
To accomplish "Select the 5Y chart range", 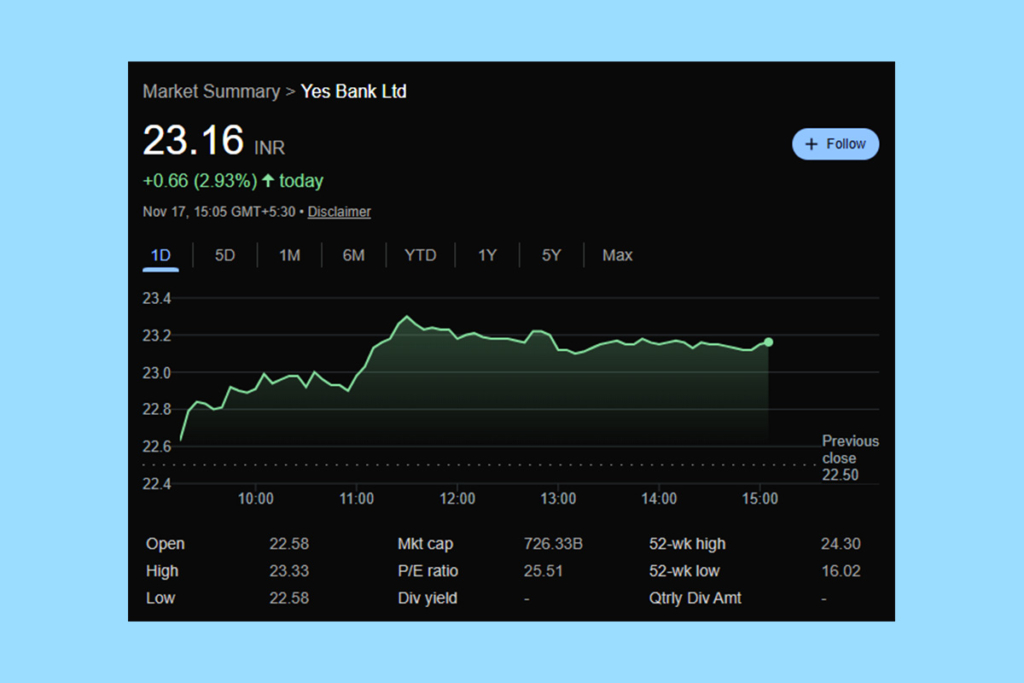I will [x=551, y=255].
